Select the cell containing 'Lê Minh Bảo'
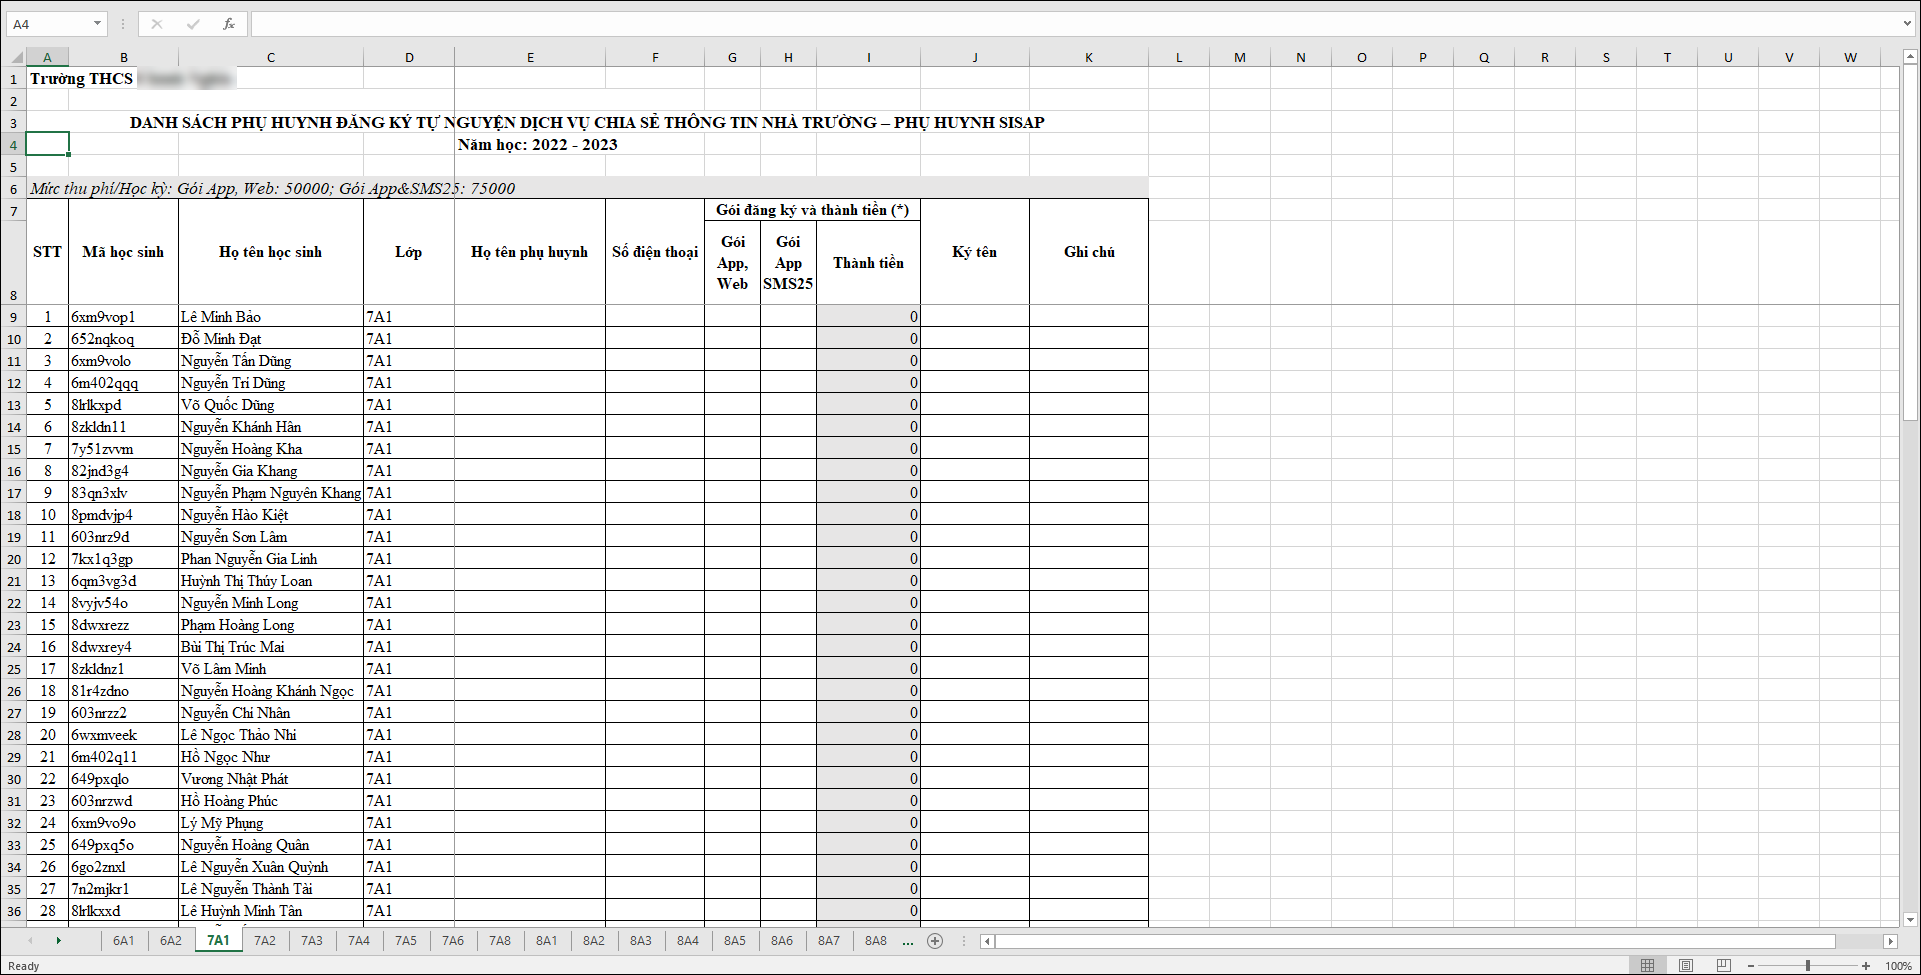 [x=271, y=317]
